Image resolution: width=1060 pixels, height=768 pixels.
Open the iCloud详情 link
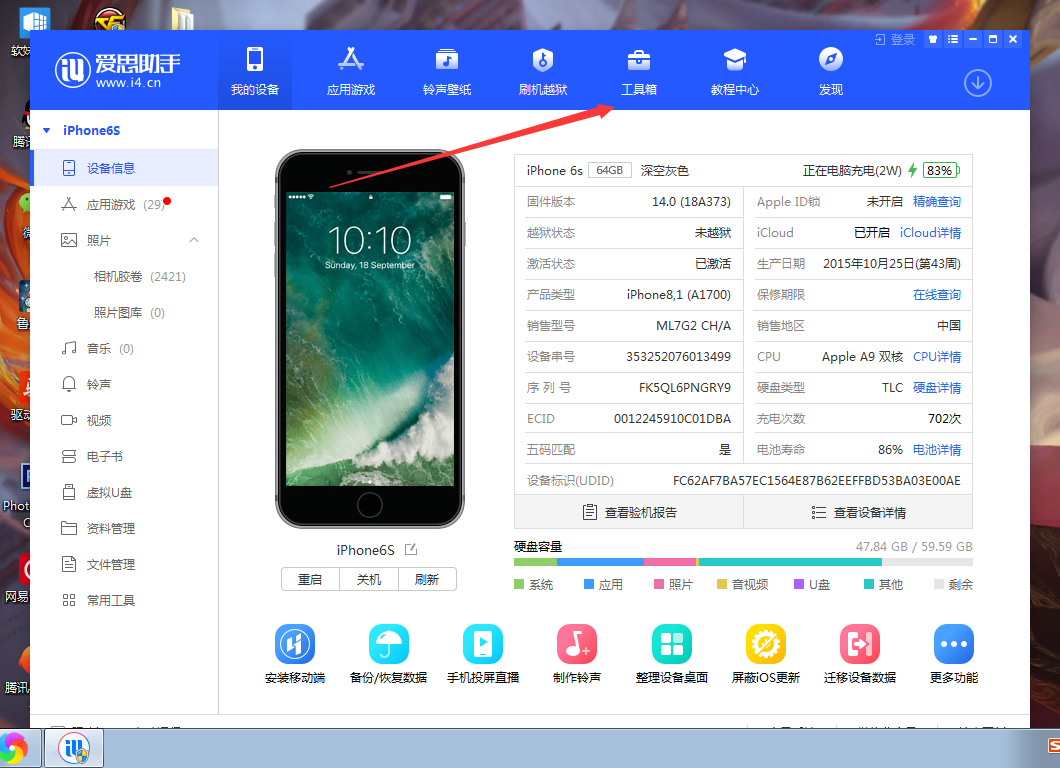point(930,233)
